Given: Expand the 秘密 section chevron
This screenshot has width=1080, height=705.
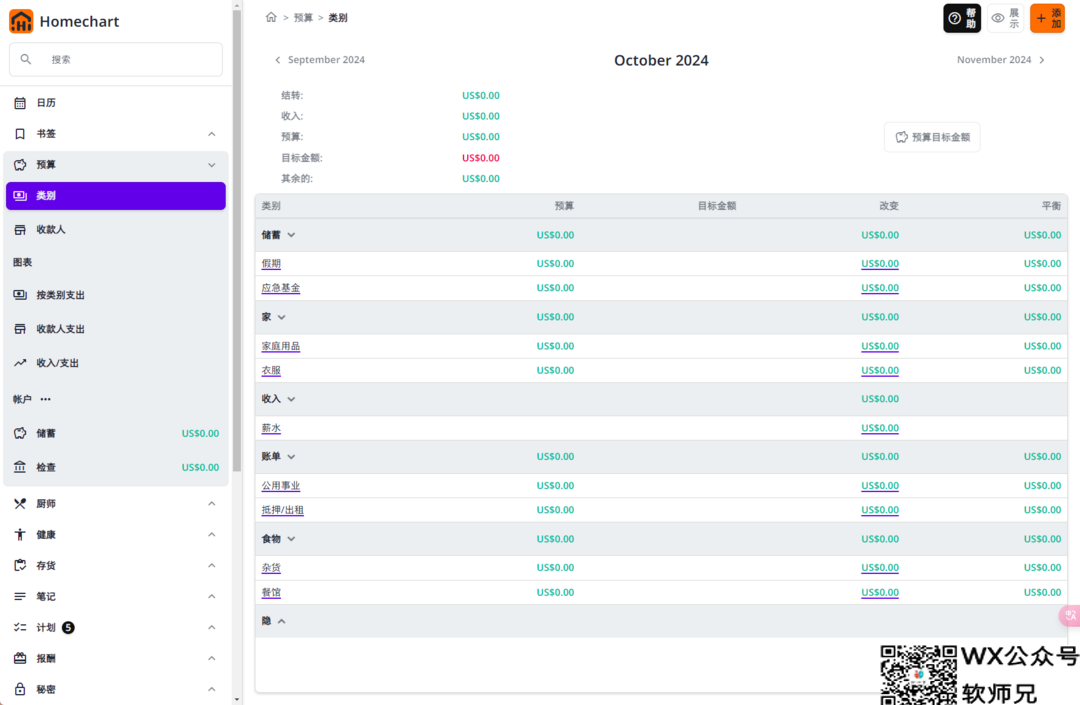Looking at the screenshot, I should coord(211,689).
